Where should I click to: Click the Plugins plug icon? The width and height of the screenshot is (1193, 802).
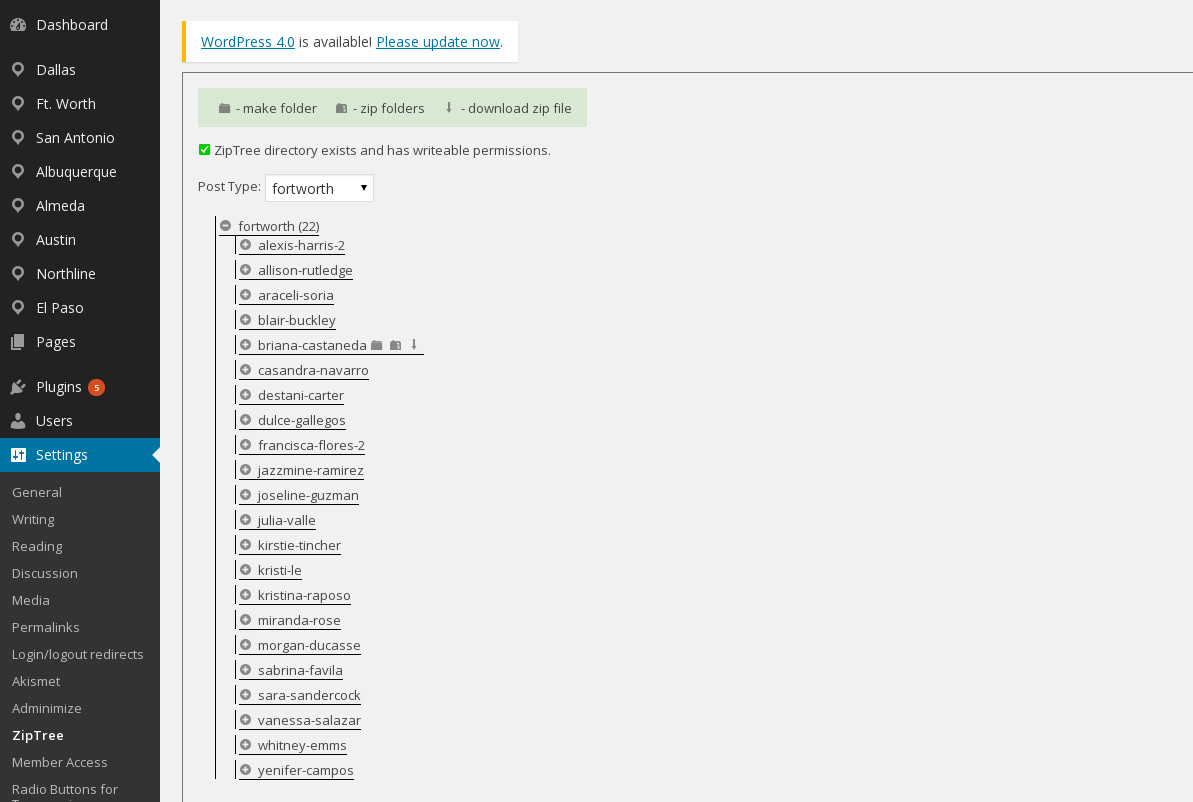pyautogui.click(x=17, y=387)
